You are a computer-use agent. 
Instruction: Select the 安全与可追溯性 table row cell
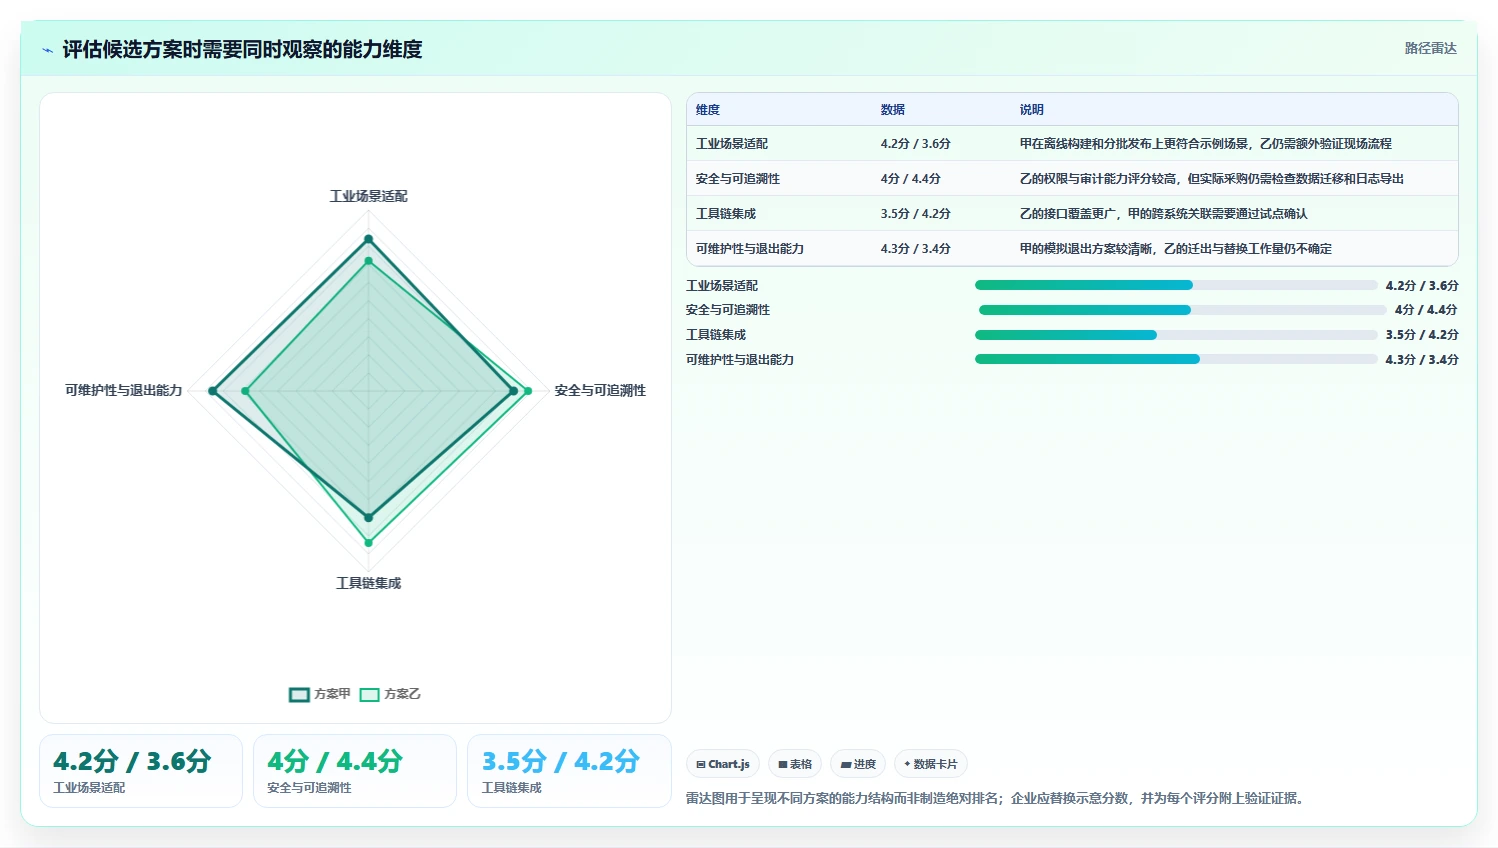point(738,179)
